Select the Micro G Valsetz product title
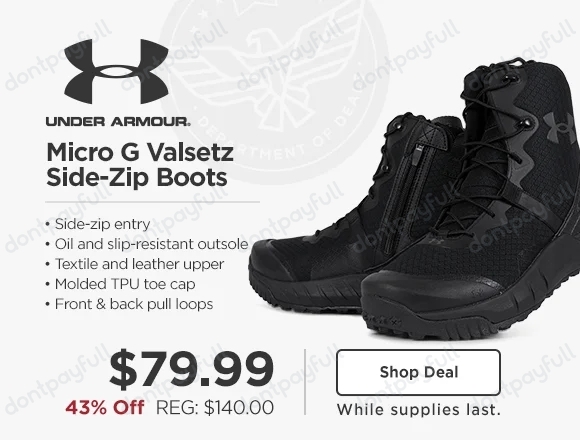This screenshot has height=440, width=580. coord(140,164)
